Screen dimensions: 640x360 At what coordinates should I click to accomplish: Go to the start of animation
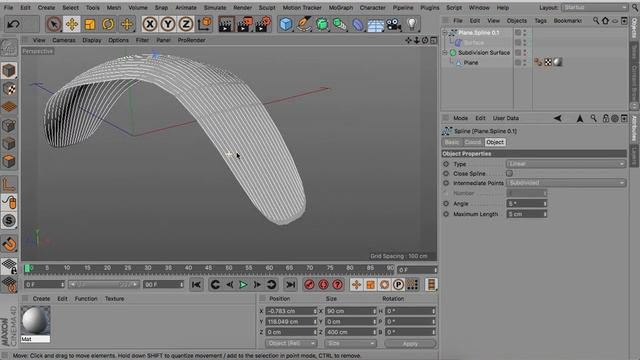tap(196, 284)
